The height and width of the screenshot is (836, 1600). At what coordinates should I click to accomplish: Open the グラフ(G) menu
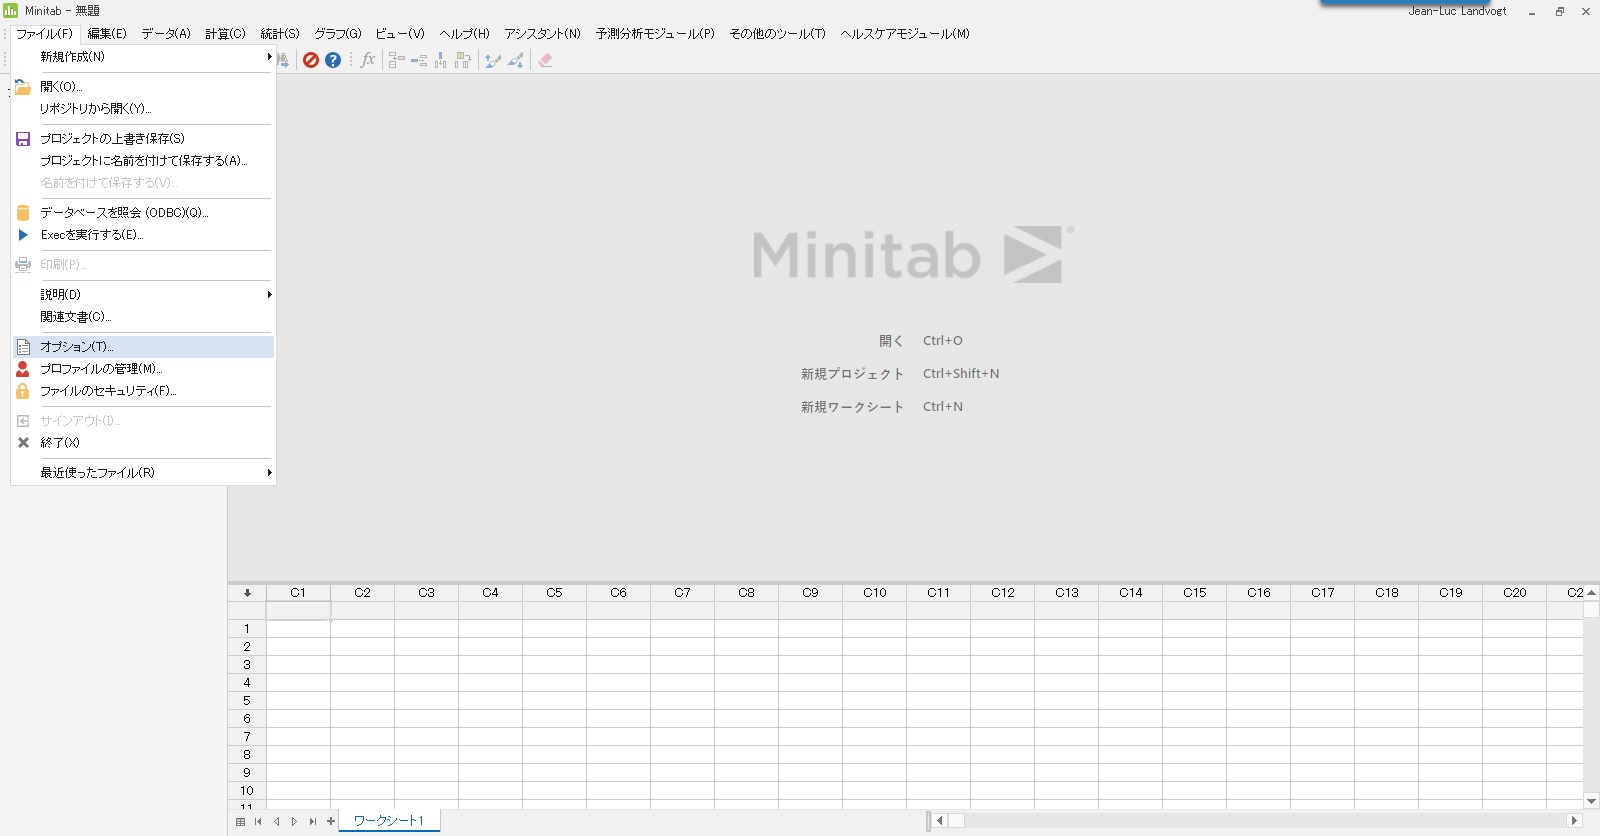coord(338,33)
